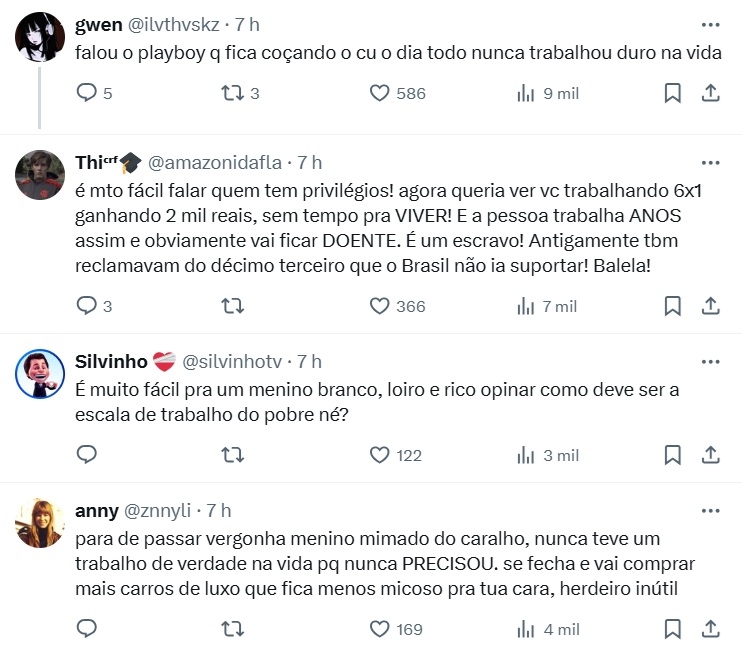Open more options on the @amazonidafla tweet
The width and height of the screenshot is (742, 654).
(x=710, y=162)
